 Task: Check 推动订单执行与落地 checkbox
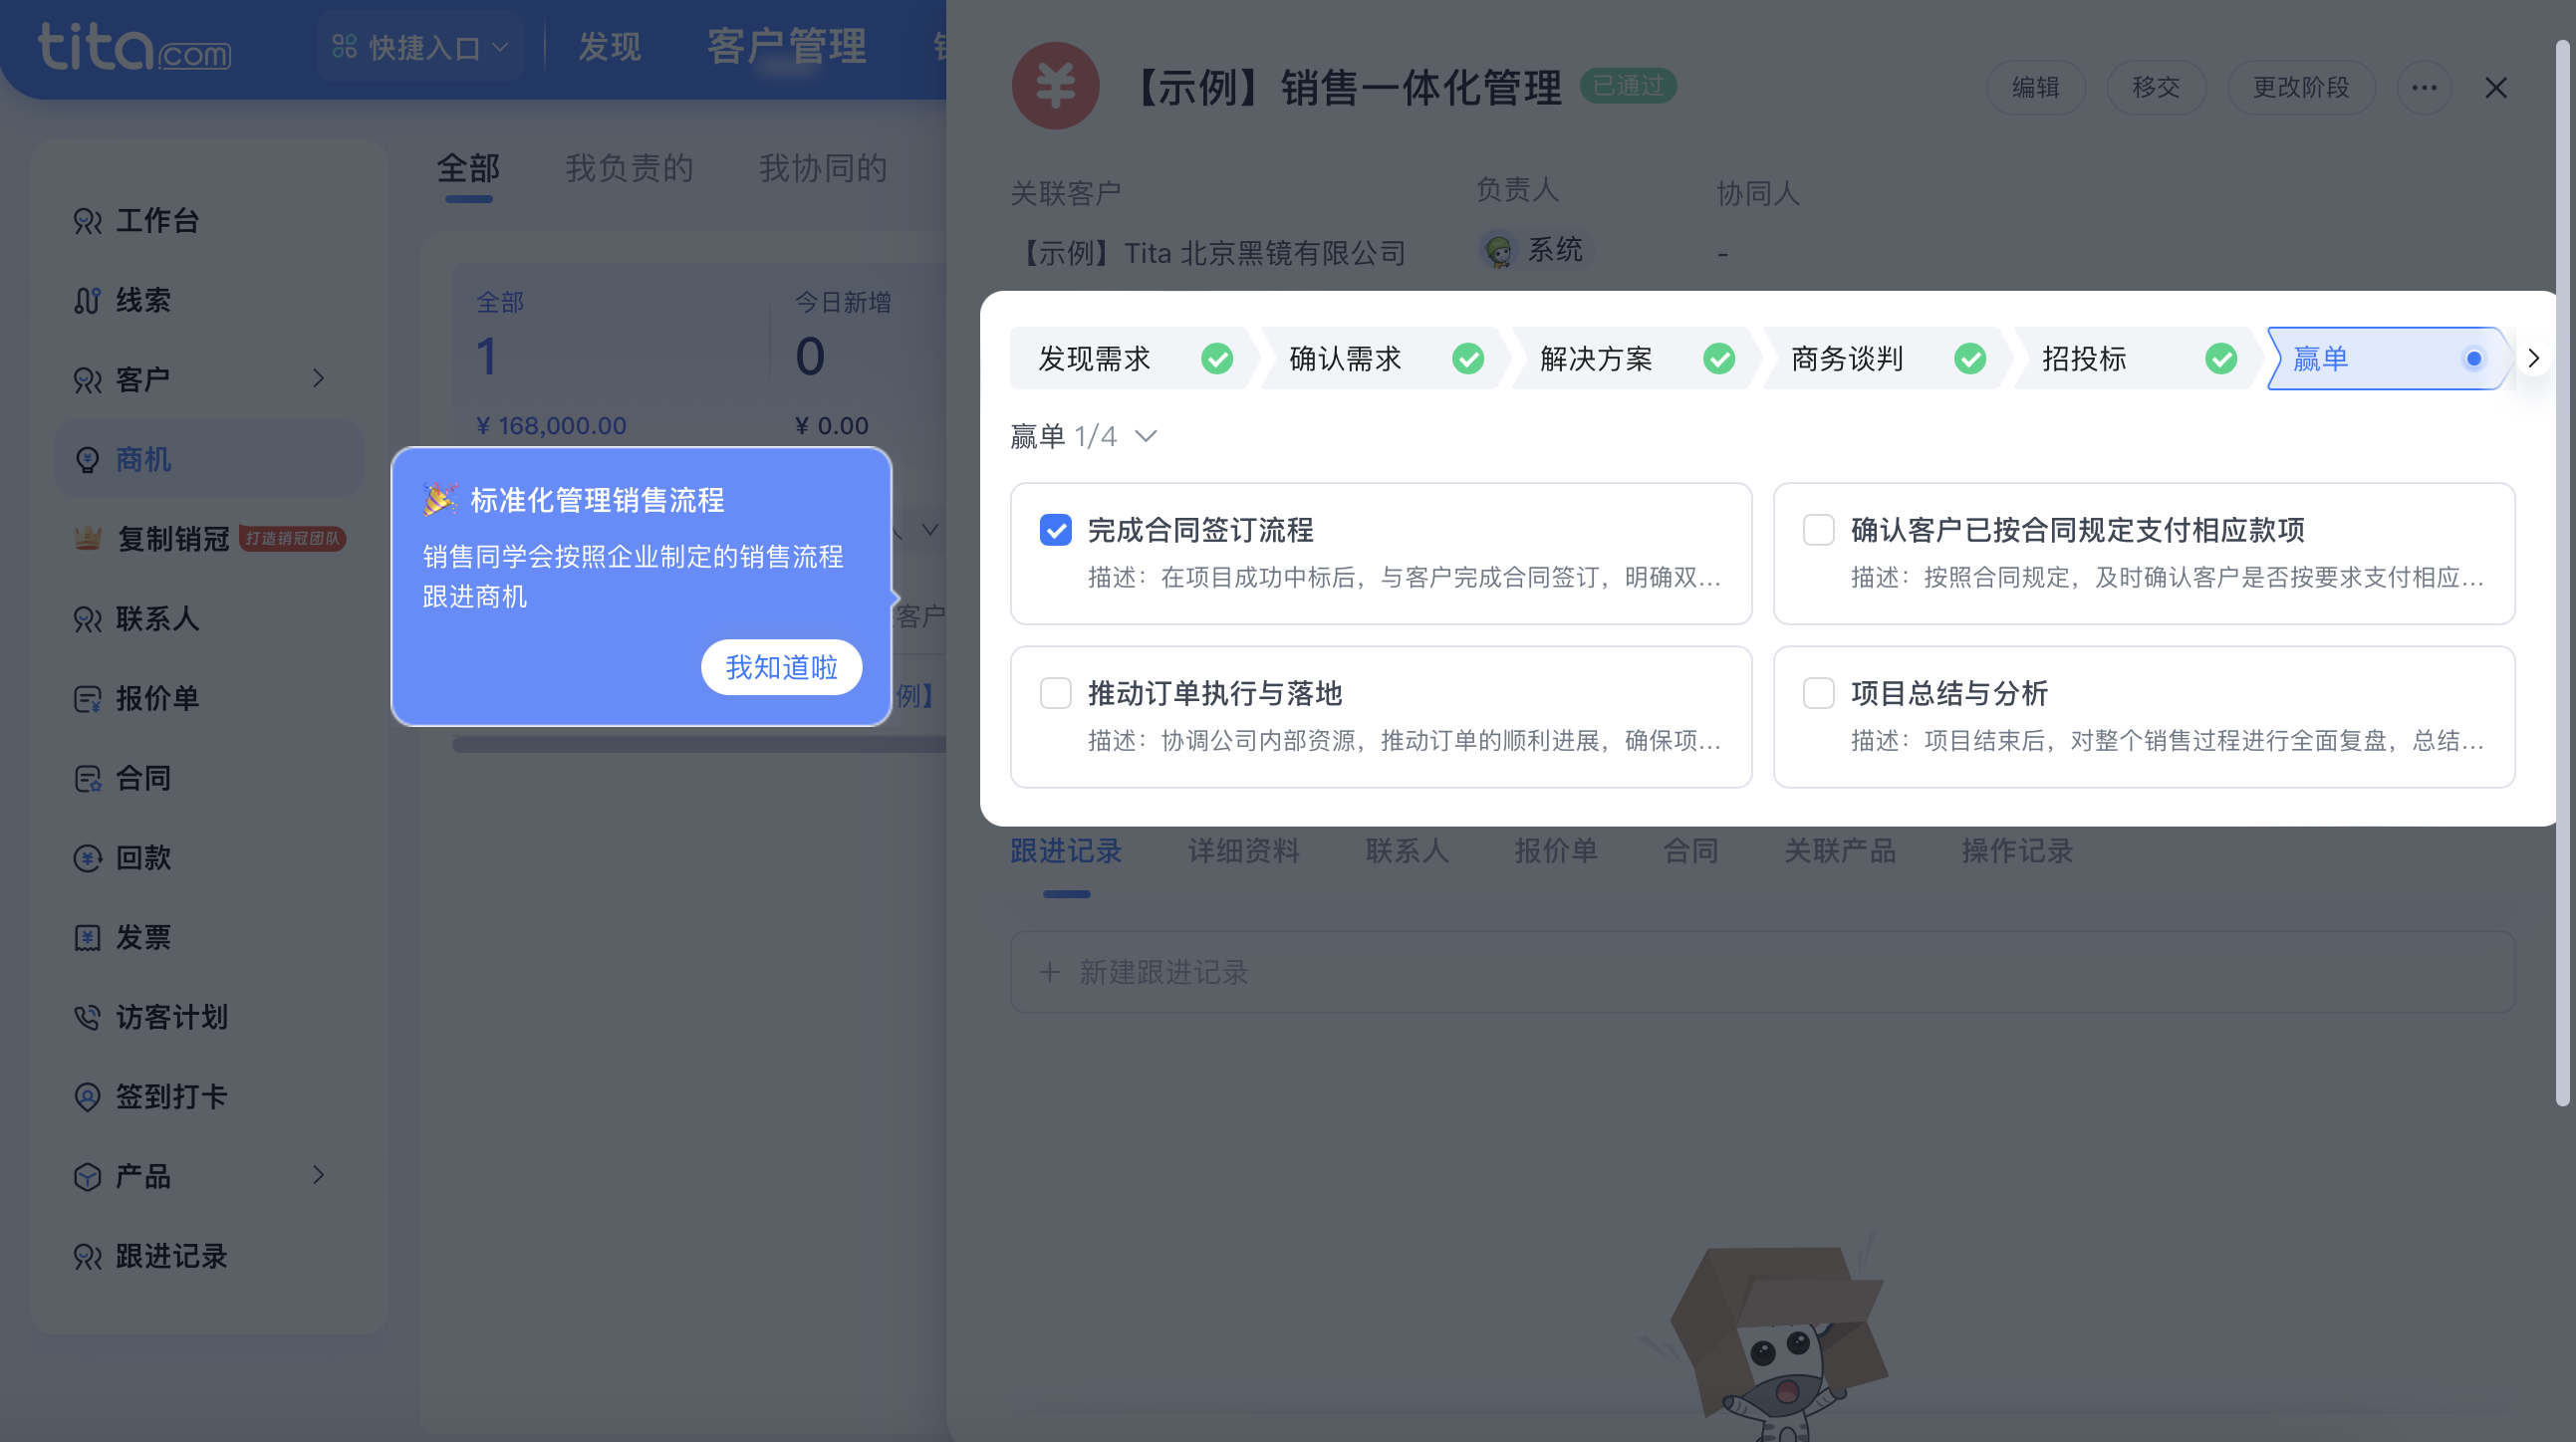click(1056, 693)
